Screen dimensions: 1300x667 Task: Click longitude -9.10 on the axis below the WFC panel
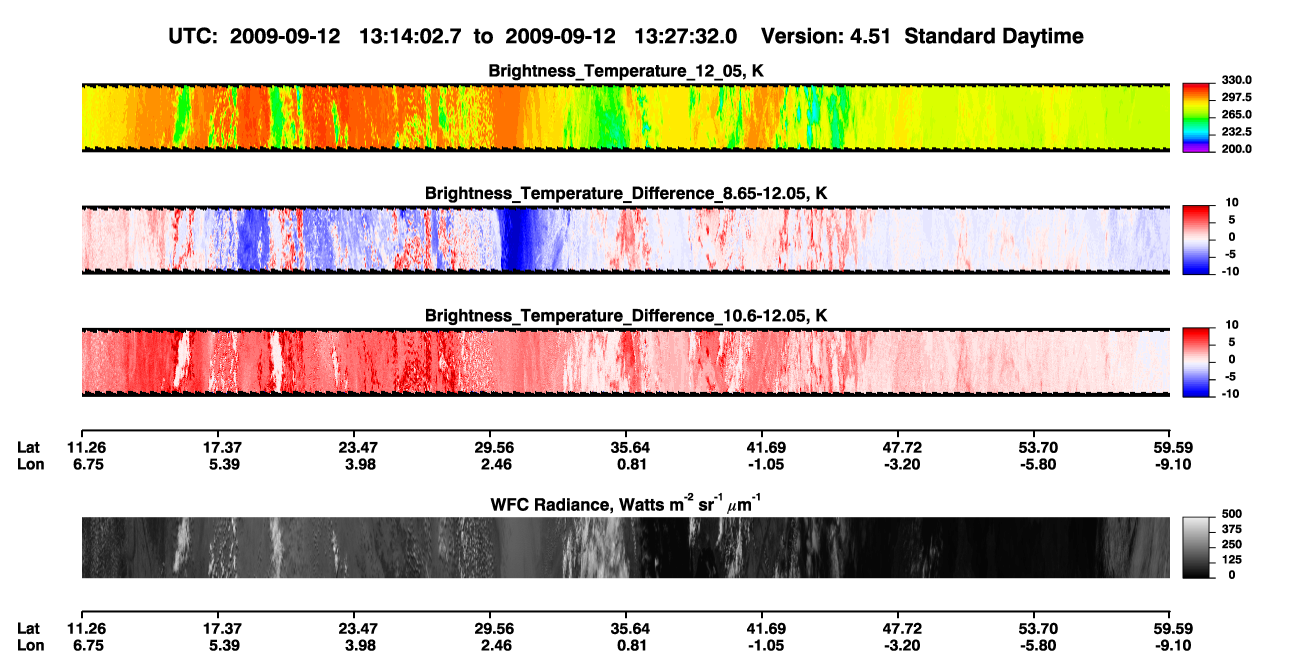coord(1174,645)
